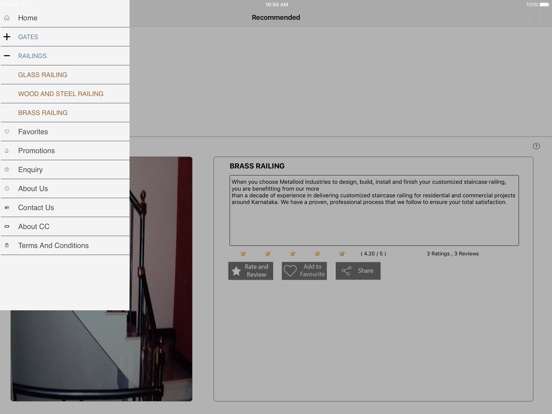Click the '3 Ratings , 3 Reviews' text
The width and height of the screenshot is (552, 414).
click(x=453, y=254)
